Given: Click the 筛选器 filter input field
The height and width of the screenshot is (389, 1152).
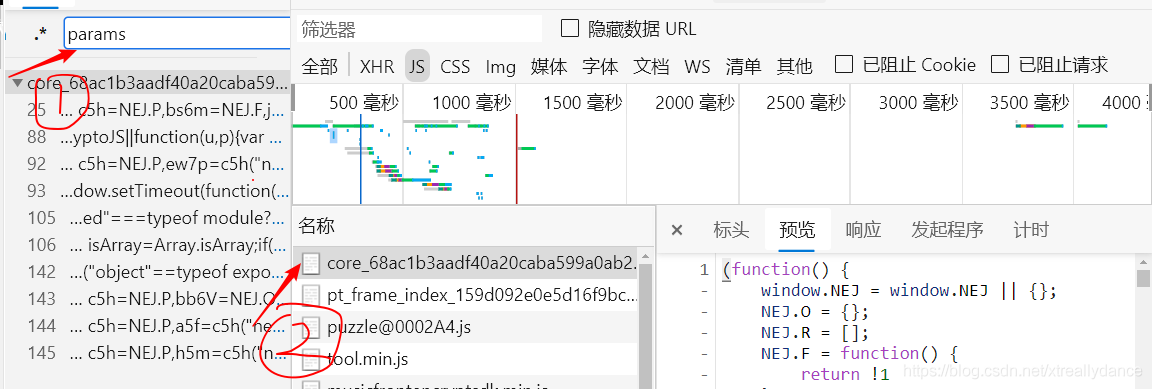Looking at the screenshot, I should pos(420,29).
